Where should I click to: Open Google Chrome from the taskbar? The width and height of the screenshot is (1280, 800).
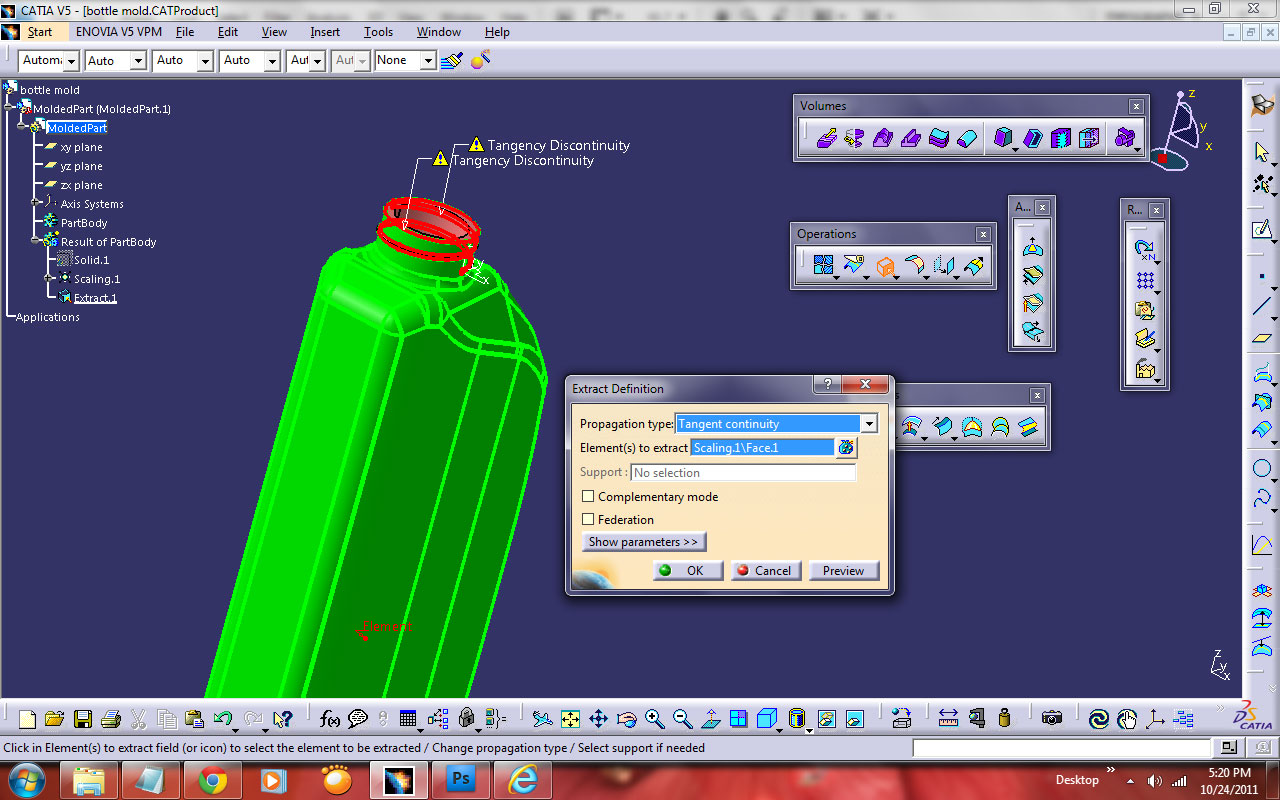click(x=212, y=780)
